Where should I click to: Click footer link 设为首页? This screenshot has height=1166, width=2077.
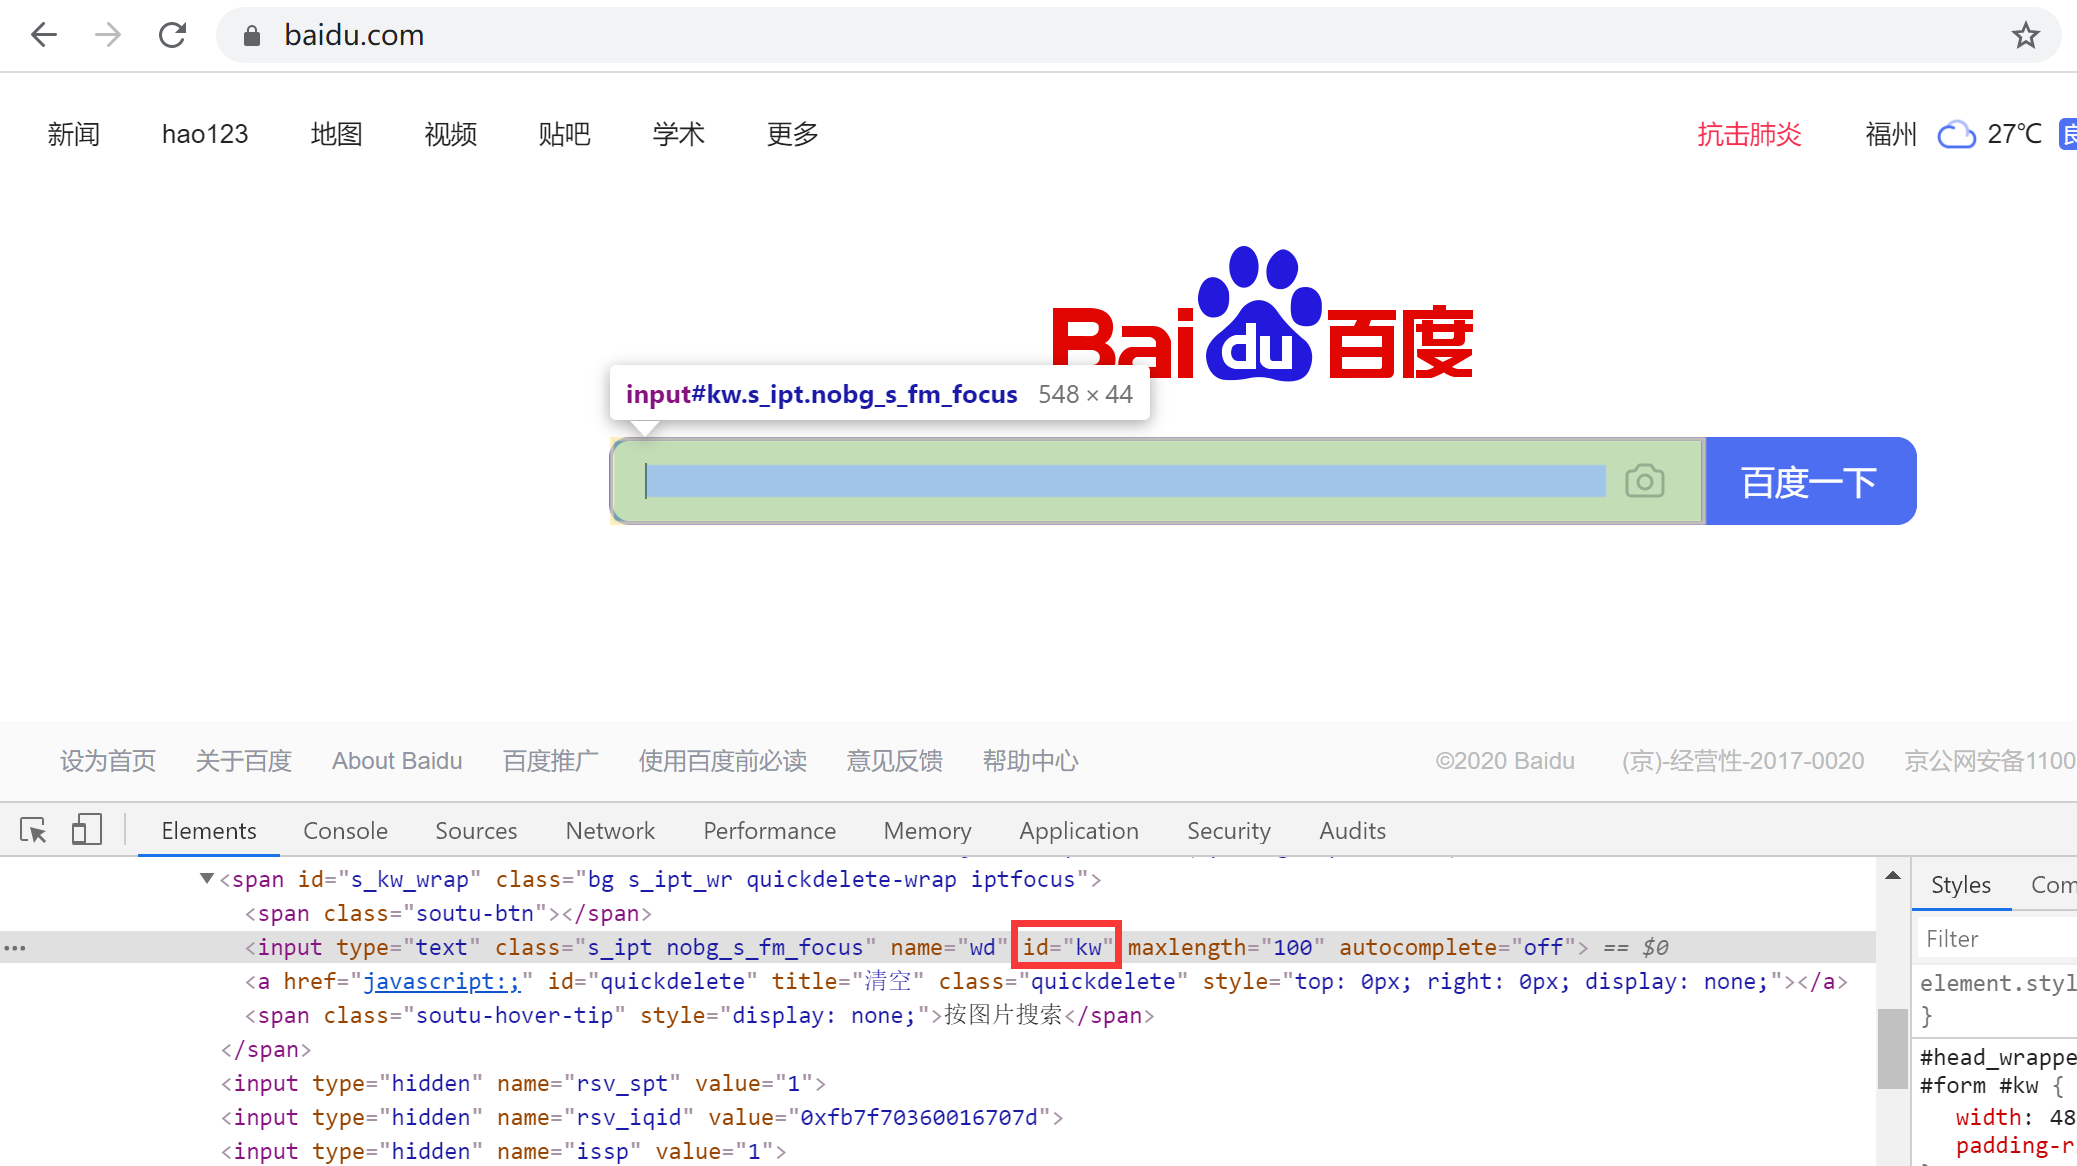pyautogui.click(x=108, y=761)
